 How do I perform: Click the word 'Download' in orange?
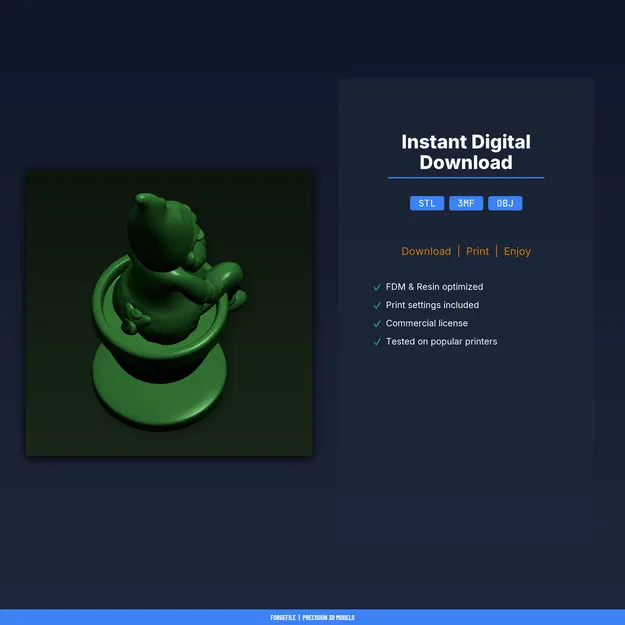click(426, 251)
